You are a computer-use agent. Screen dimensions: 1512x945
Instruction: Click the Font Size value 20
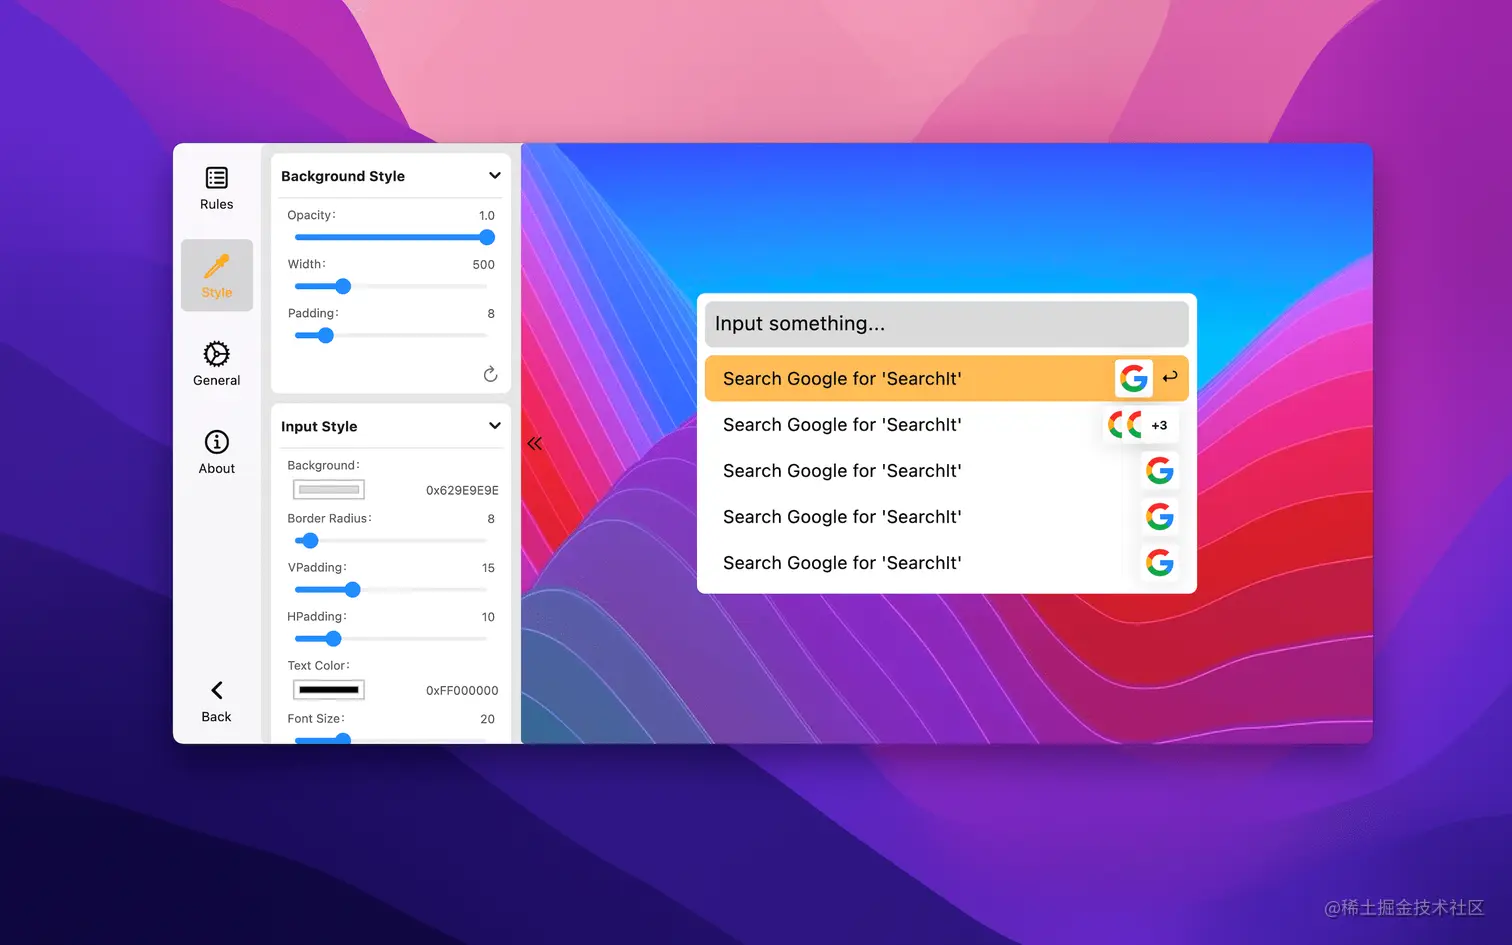(x=487, y=719)
